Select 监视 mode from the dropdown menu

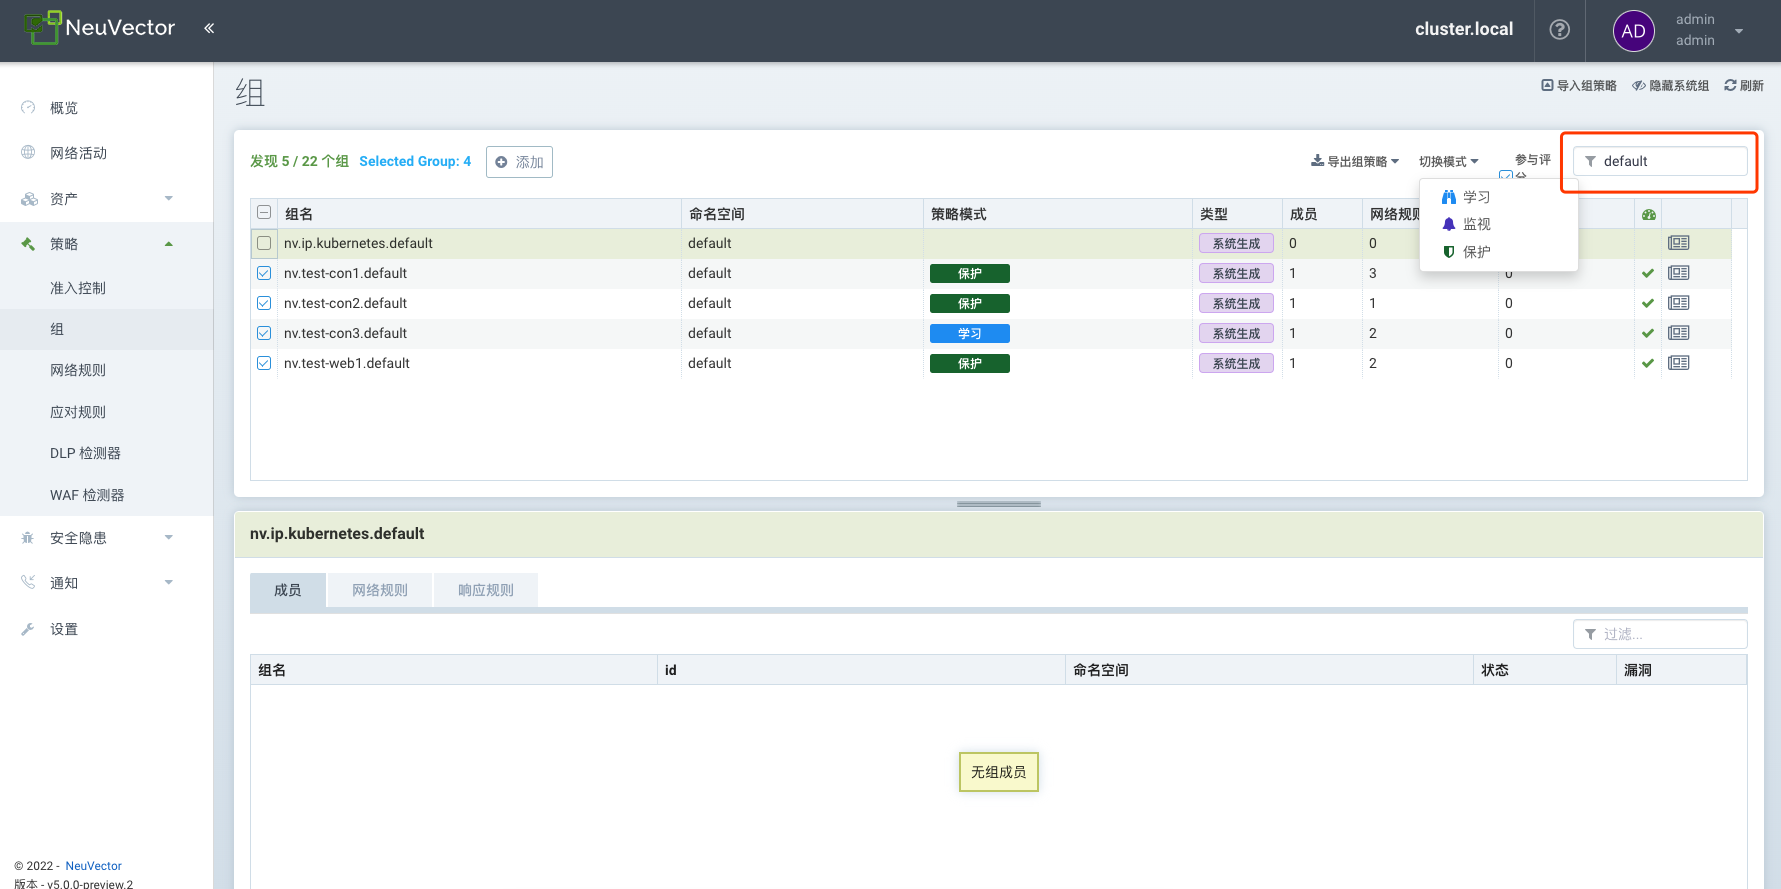[1476, 225]
